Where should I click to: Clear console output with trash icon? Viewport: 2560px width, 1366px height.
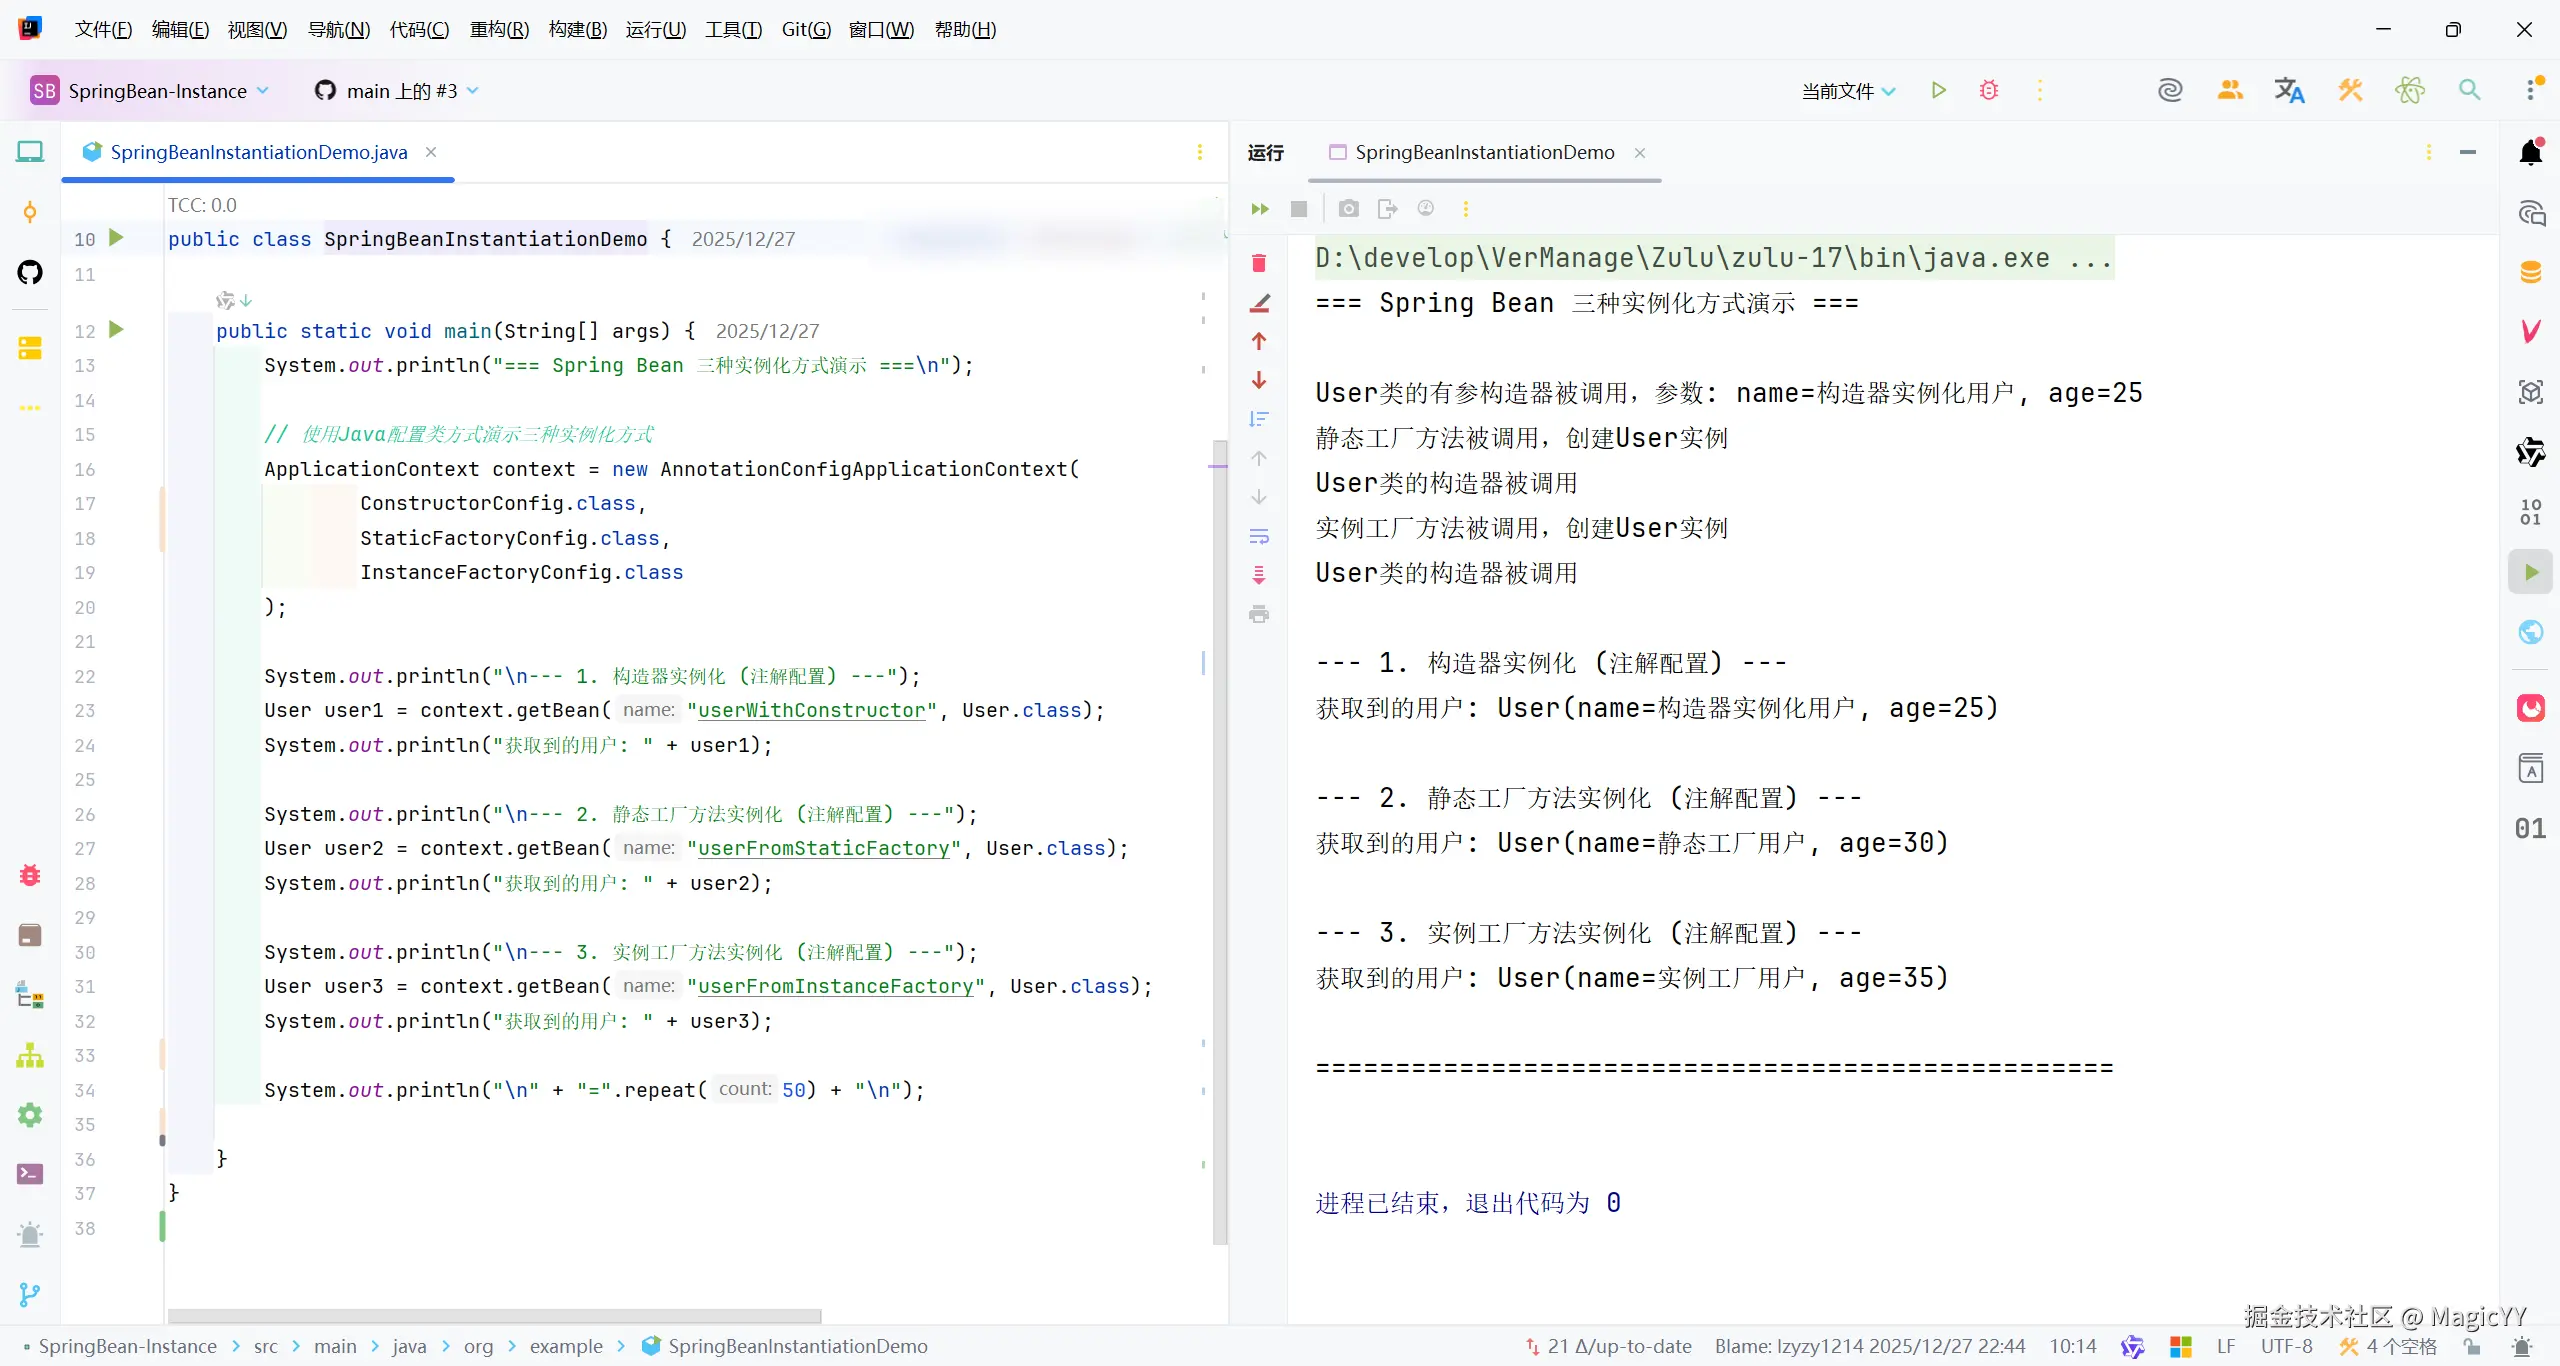(1259, 263)
